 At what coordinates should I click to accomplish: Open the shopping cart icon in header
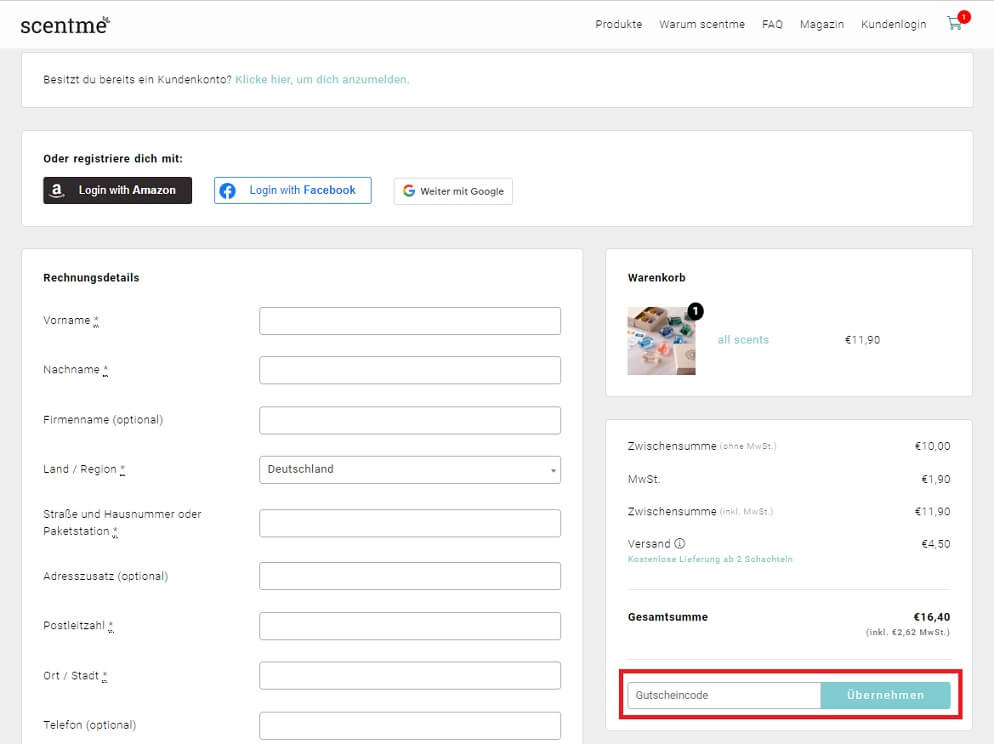point(955,23)
